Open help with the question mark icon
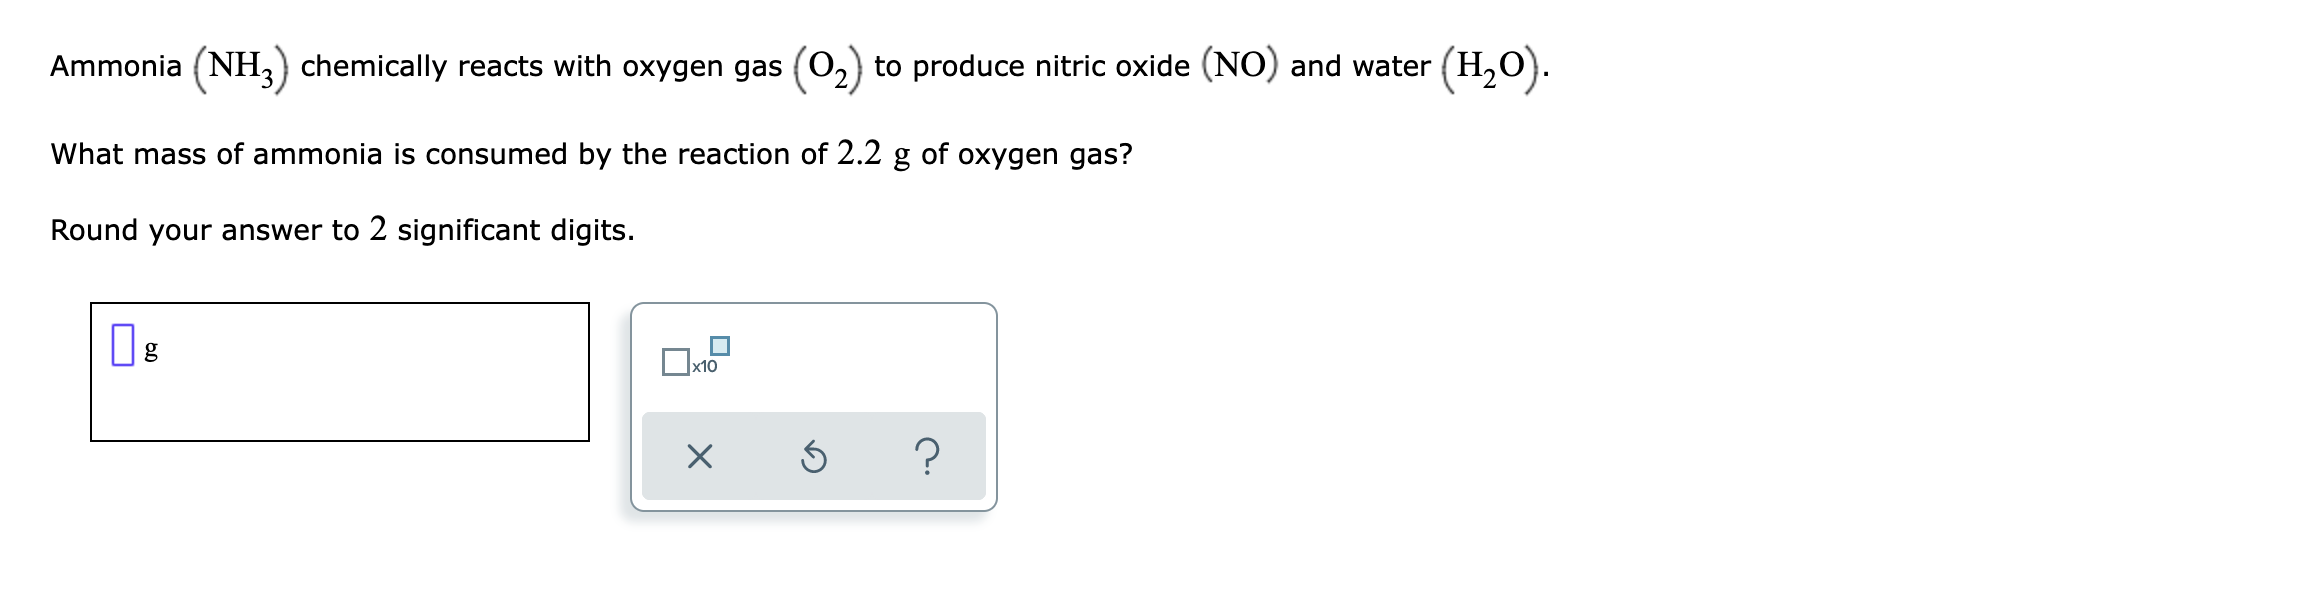This screenshot has height=590, width=2320. 929,457
